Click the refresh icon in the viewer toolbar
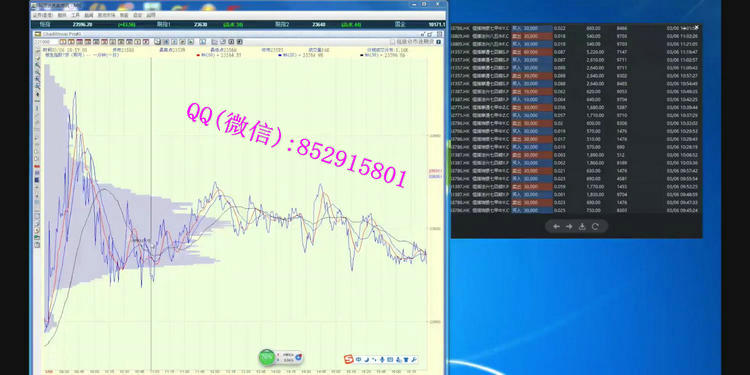Screen dimensions: 750x375 click(x=595, y=226)
